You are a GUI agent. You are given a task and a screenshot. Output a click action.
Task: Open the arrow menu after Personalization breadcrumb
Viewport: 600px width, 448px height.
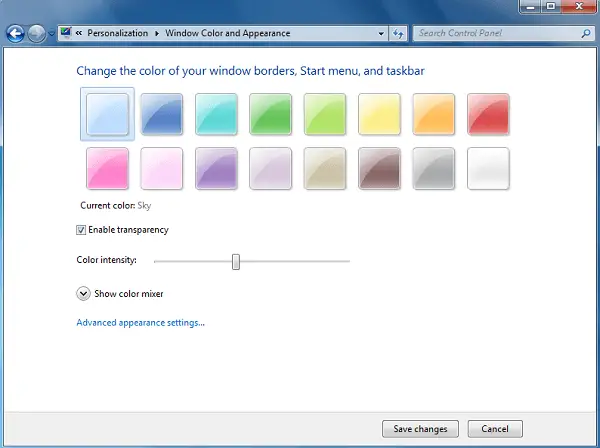(x=157, y=33)
